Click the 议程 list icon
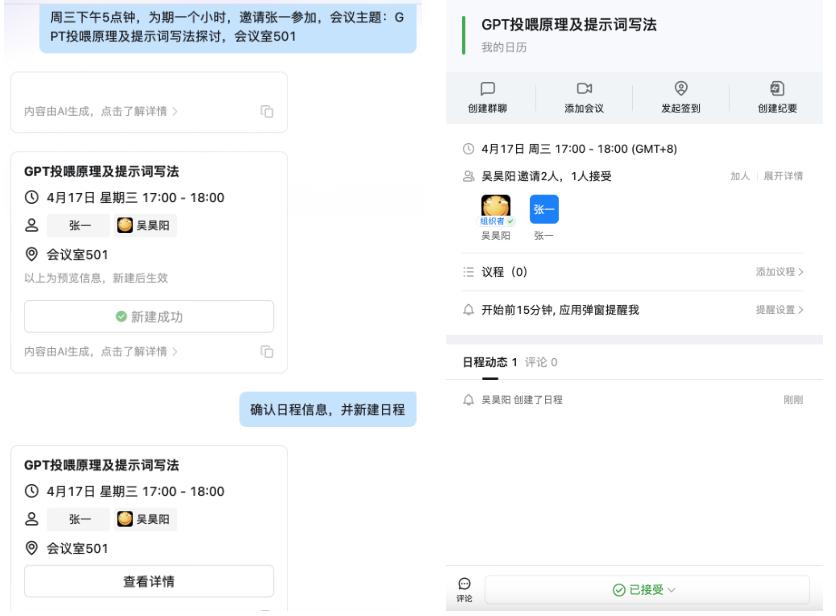This screenshot has height=616, width=836. coord(468,272)
